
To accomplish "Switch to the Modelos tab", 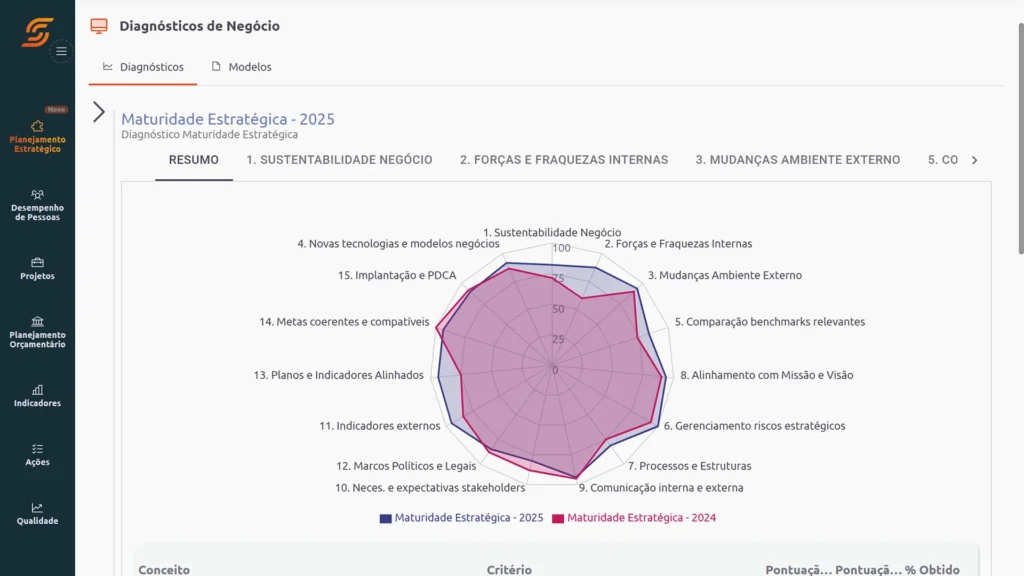I will pyautogui.click(x=241, y=67).
